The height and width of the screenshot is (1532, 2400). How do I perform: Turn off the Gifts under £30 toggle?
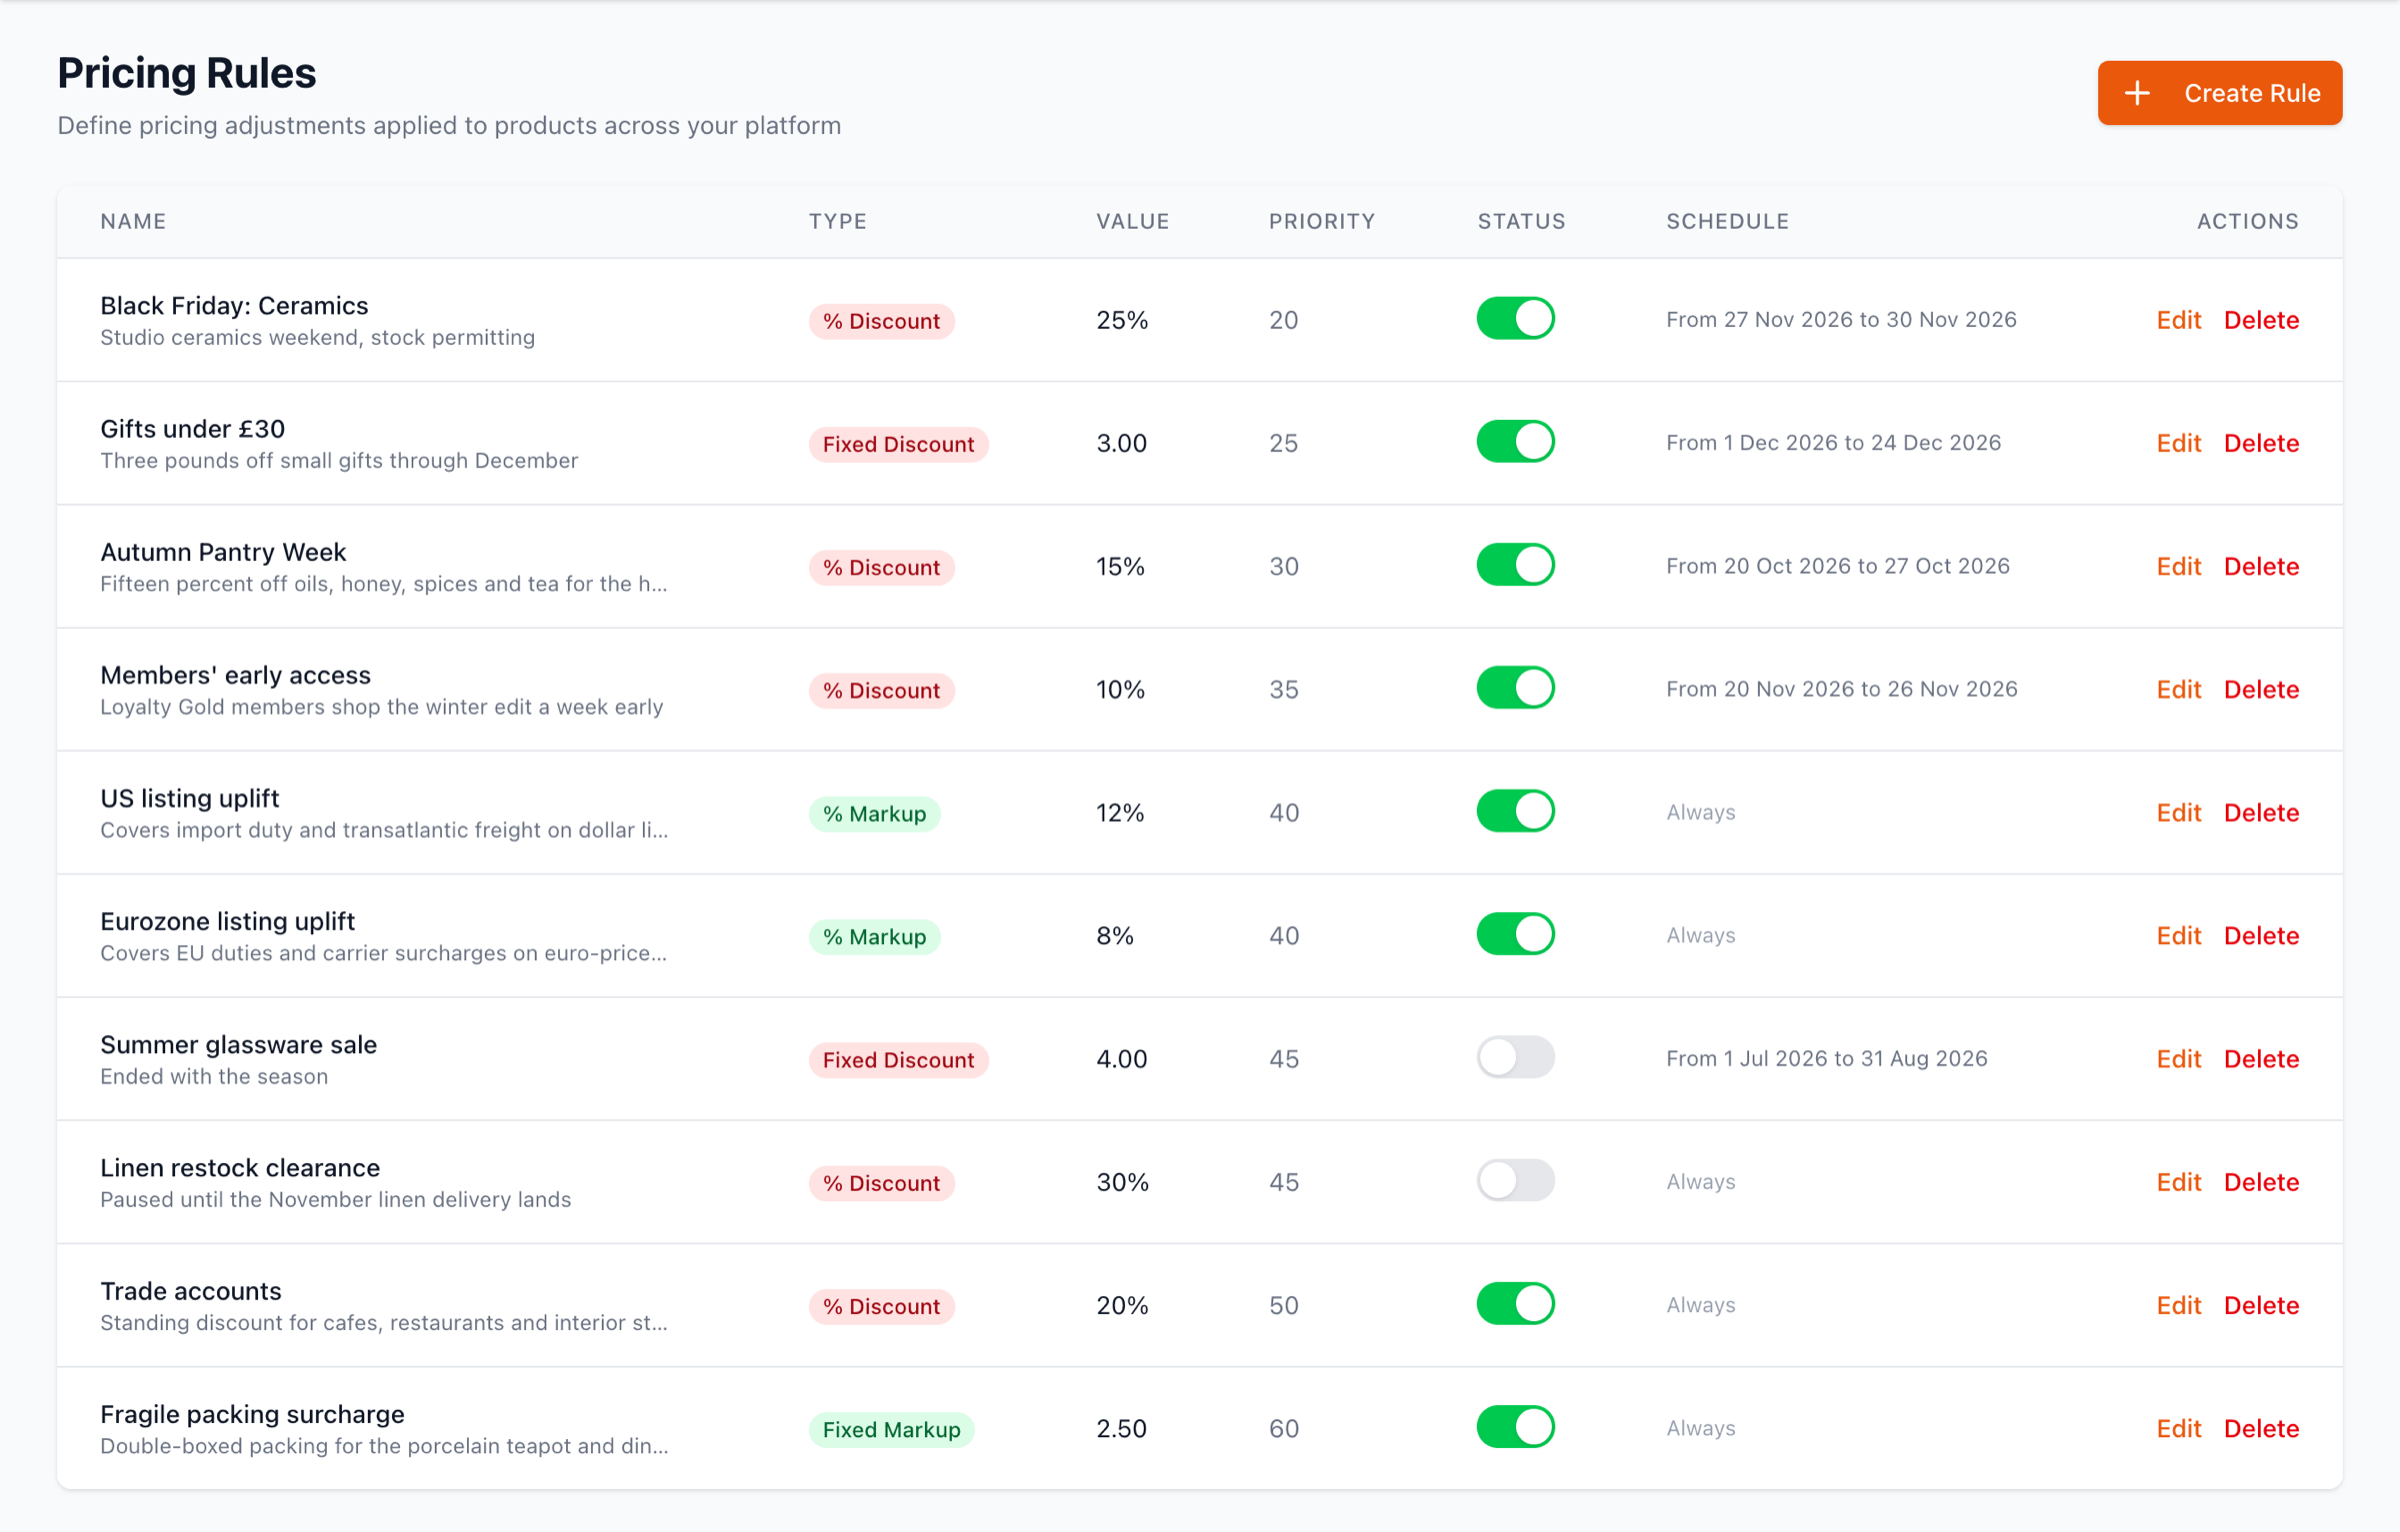tap(1515, 442)
